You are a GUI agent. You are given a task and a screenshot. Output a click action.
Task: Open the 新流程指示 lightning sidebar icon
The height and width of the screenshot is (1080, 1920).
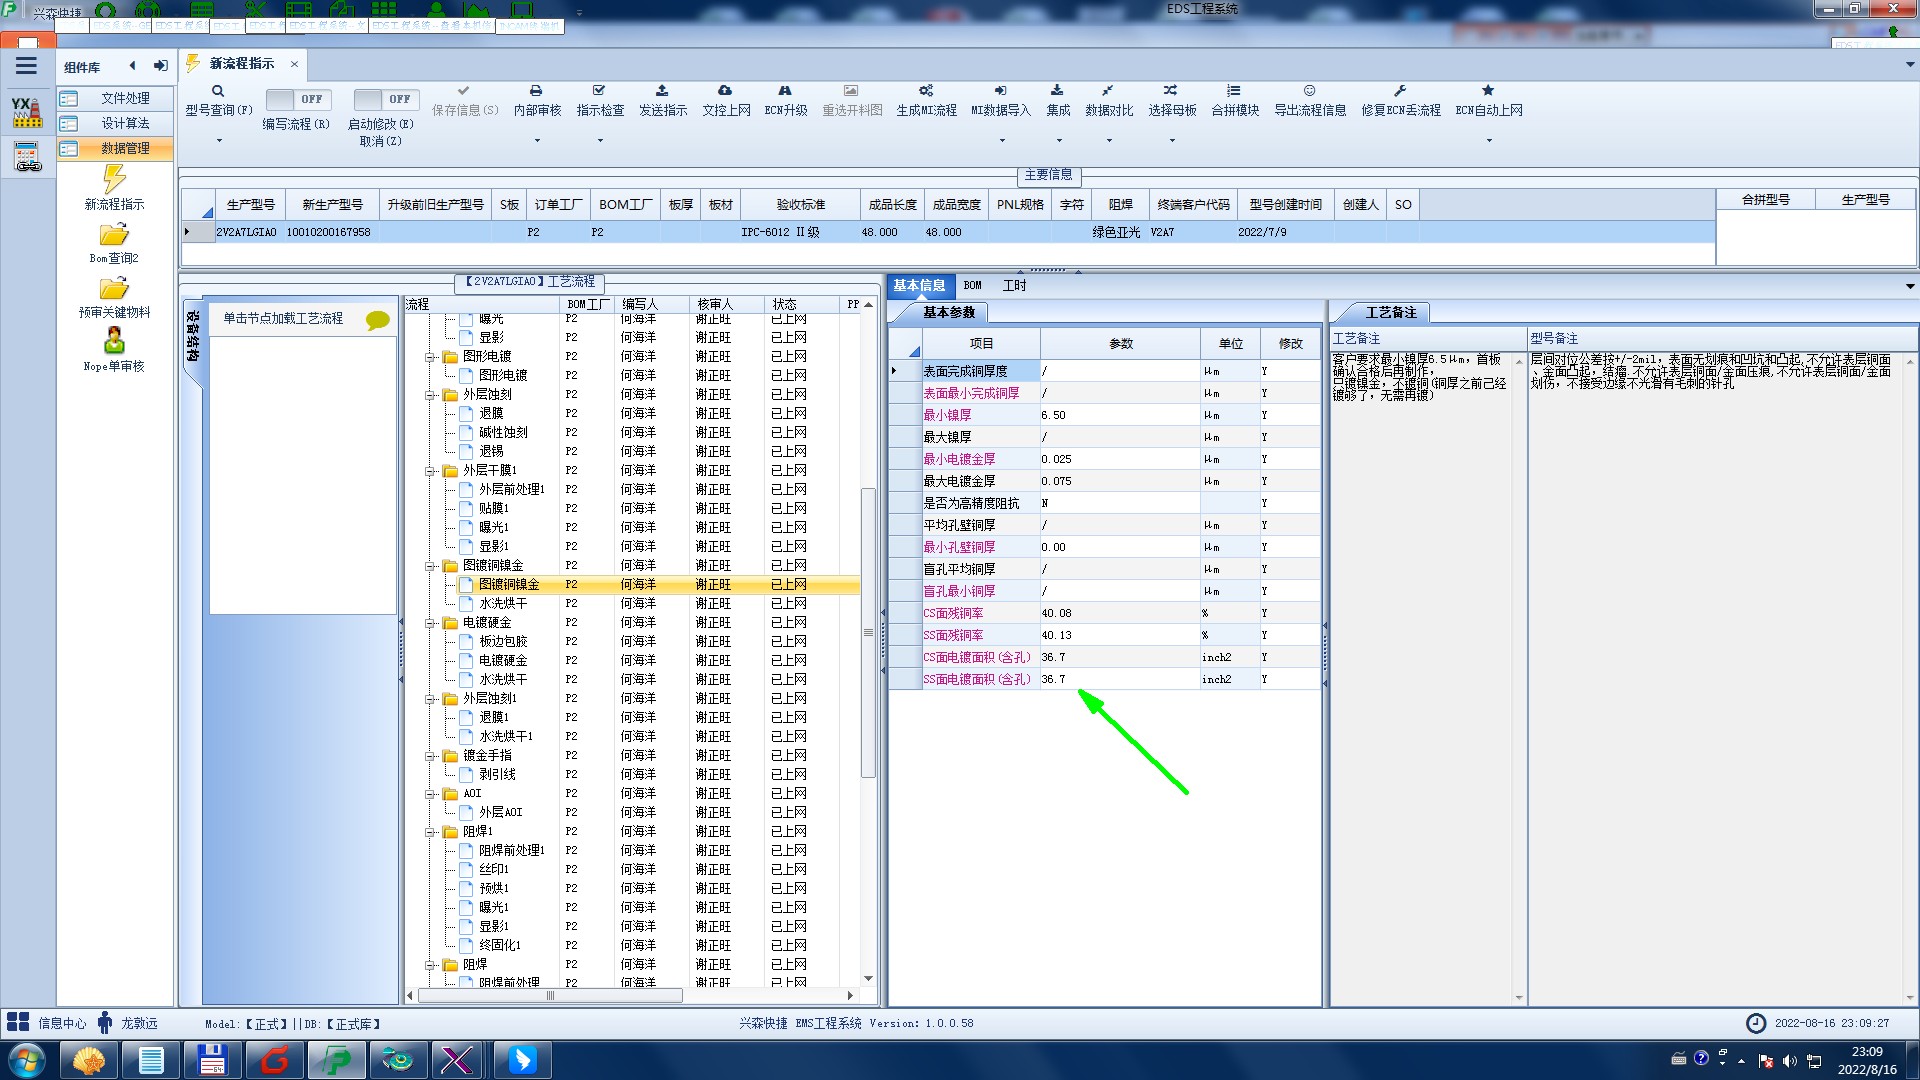pos(114,180)
